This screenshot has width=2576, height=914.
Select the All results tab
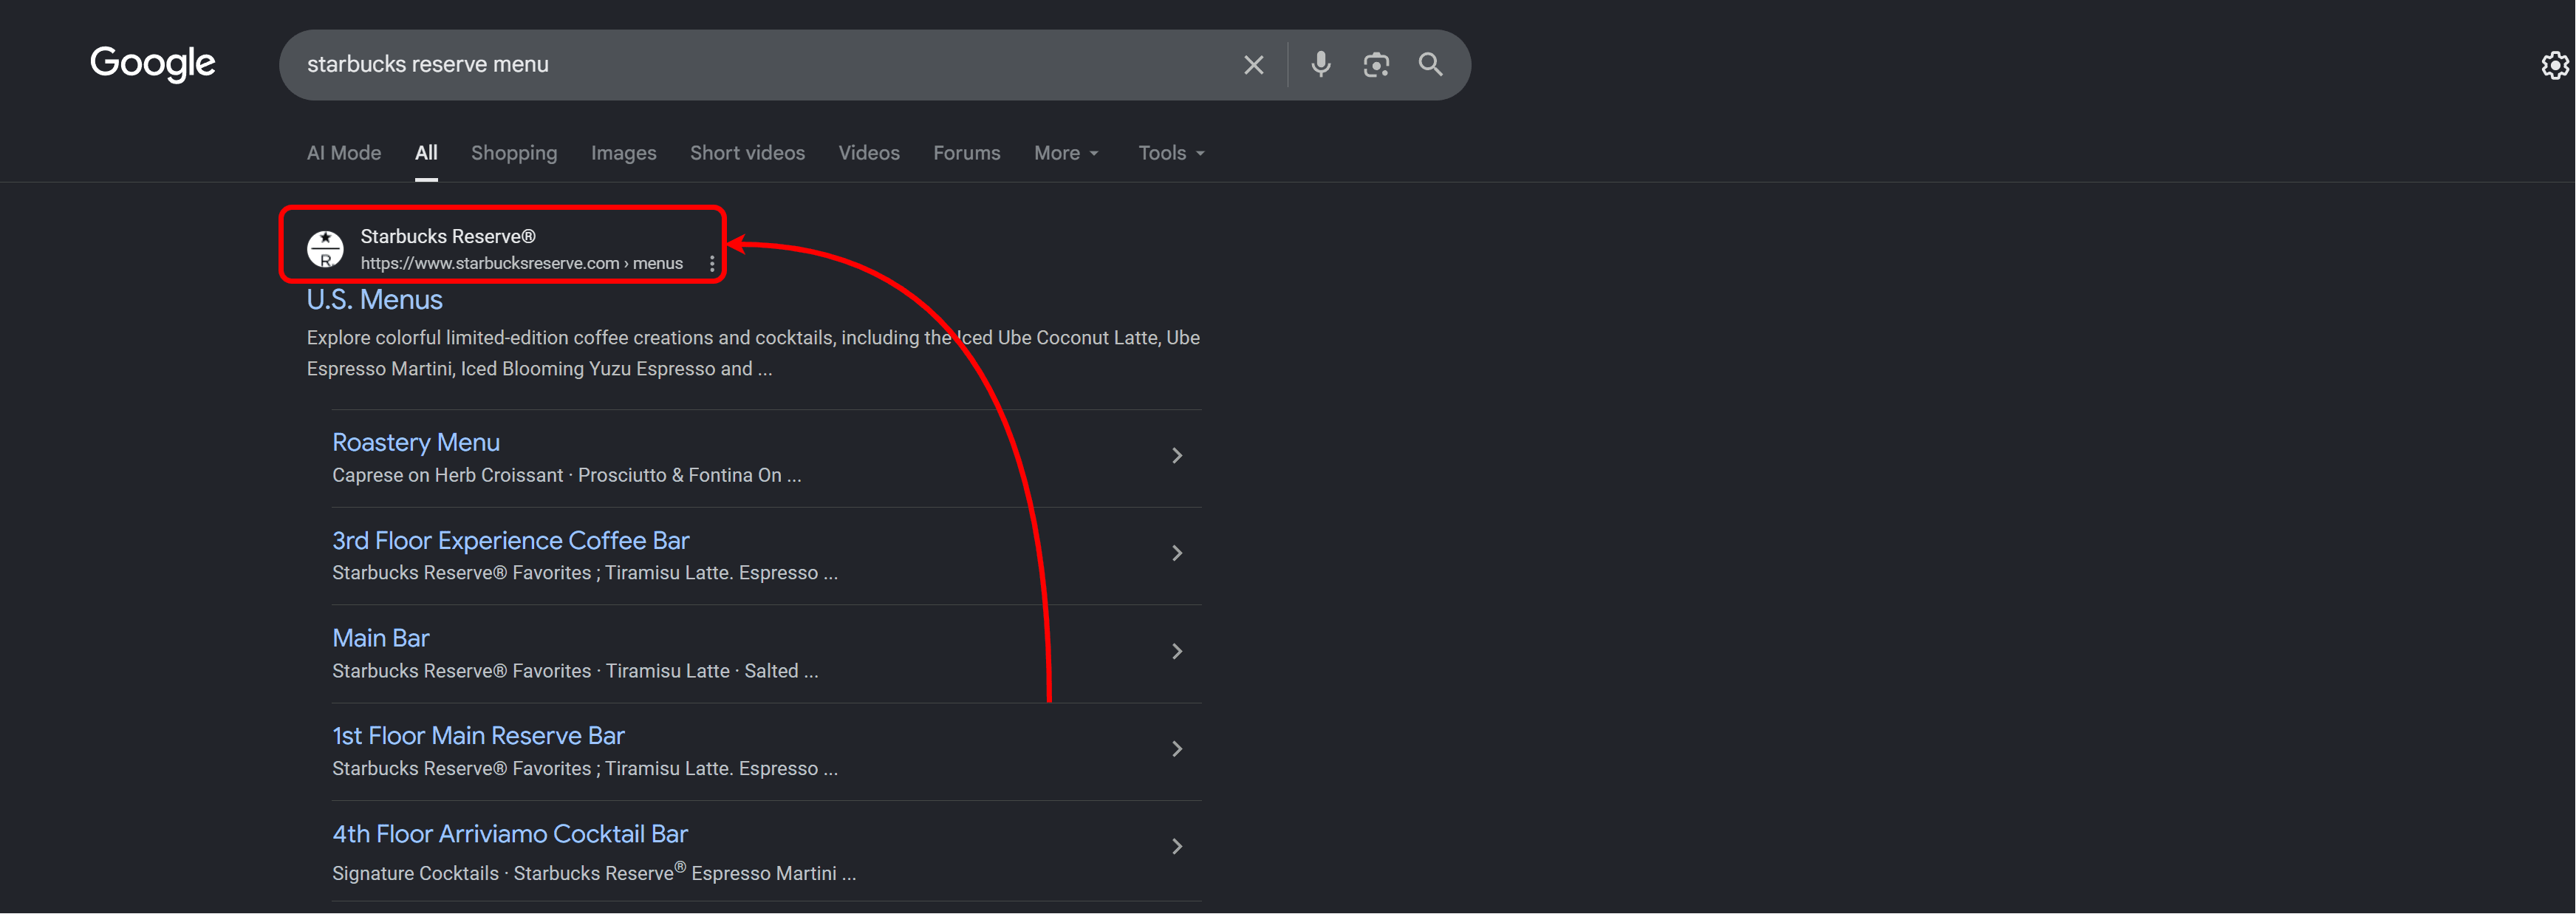(x=426, y=153)
